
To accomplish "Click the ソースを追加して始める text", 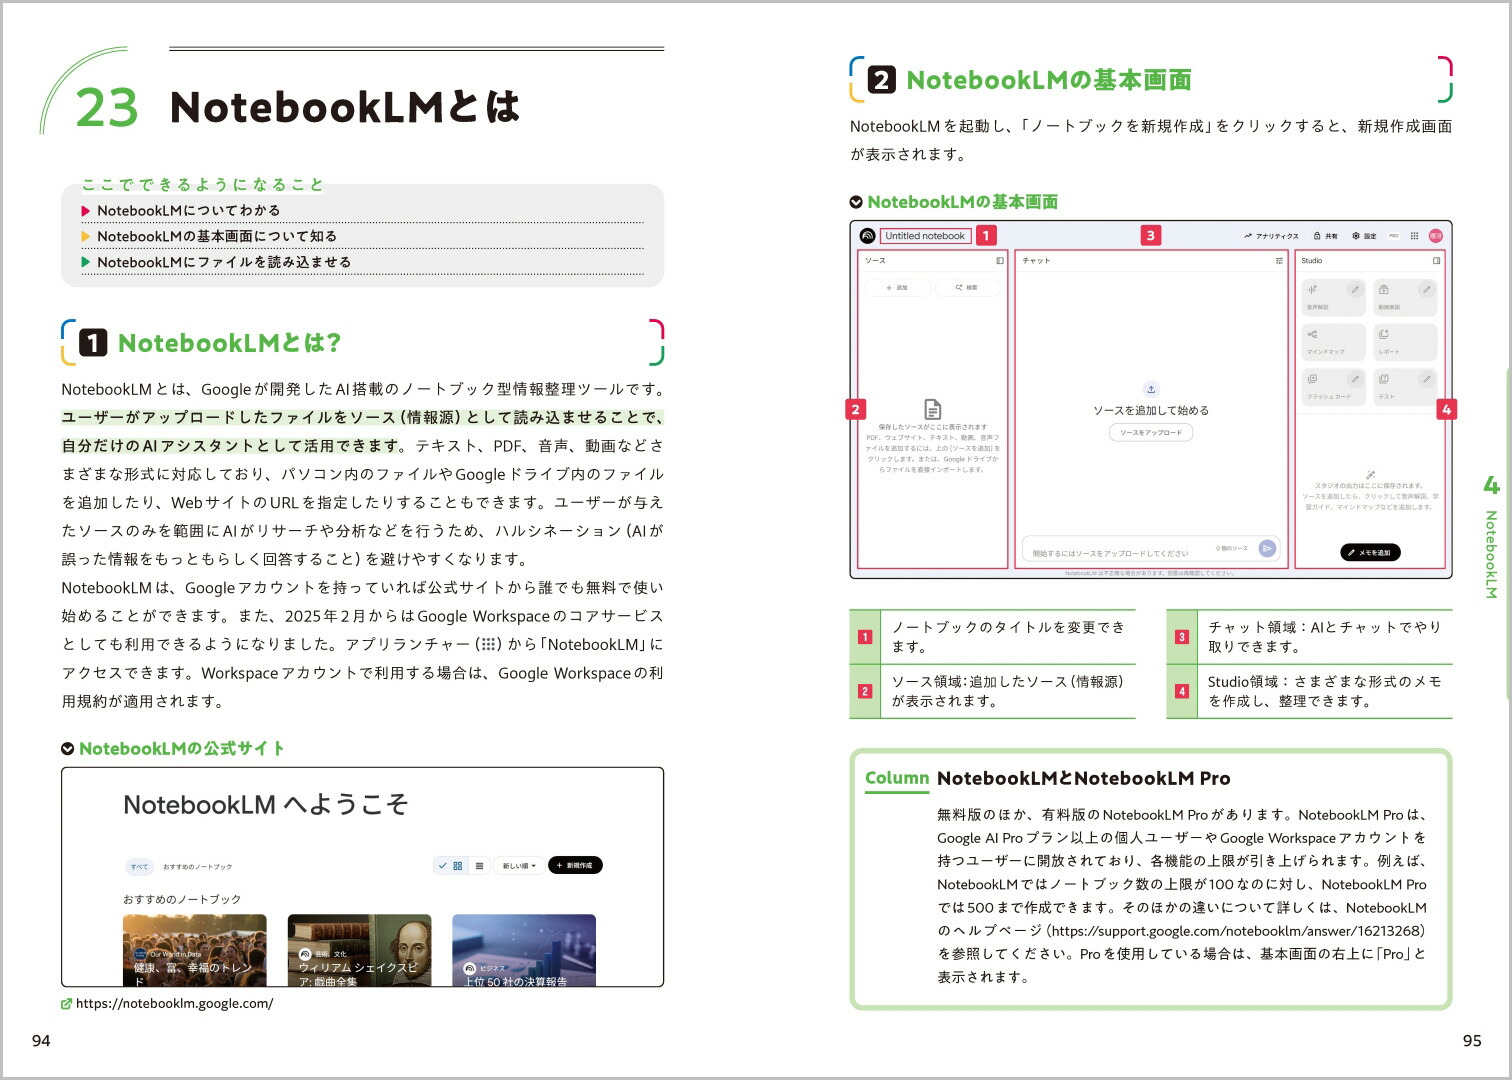I will coord(1151,410).
